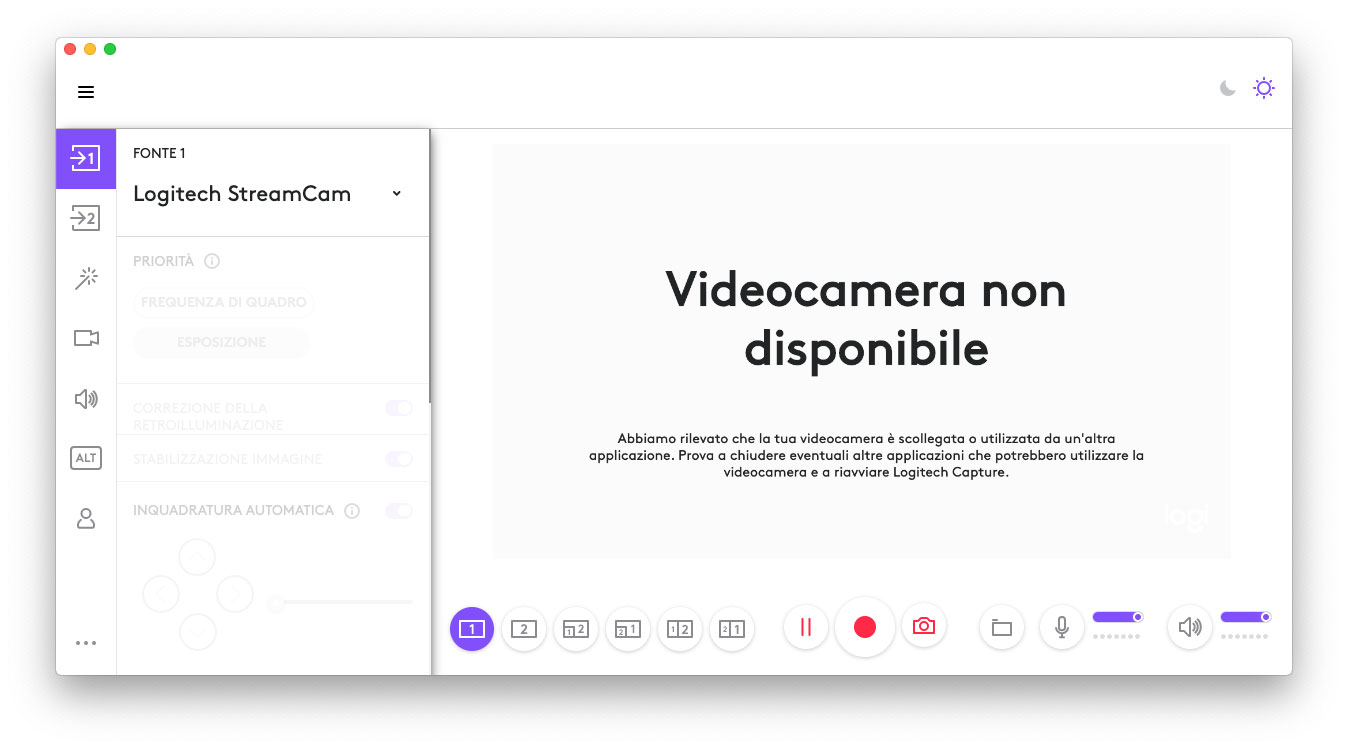
Task: Click the Videocamera non disponibile message
Action: point(866,319)
